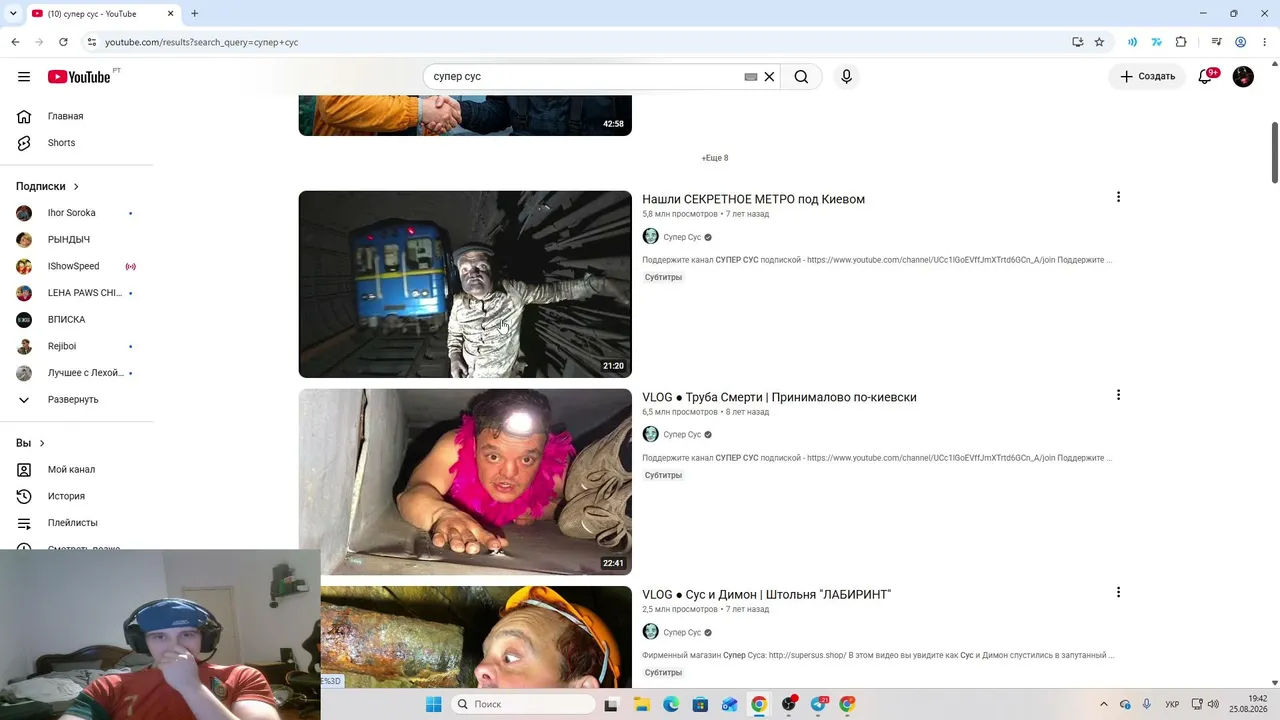Open Telegram from the taskbar
This screenshot has height=720, width=1280.
coord(818,704)
